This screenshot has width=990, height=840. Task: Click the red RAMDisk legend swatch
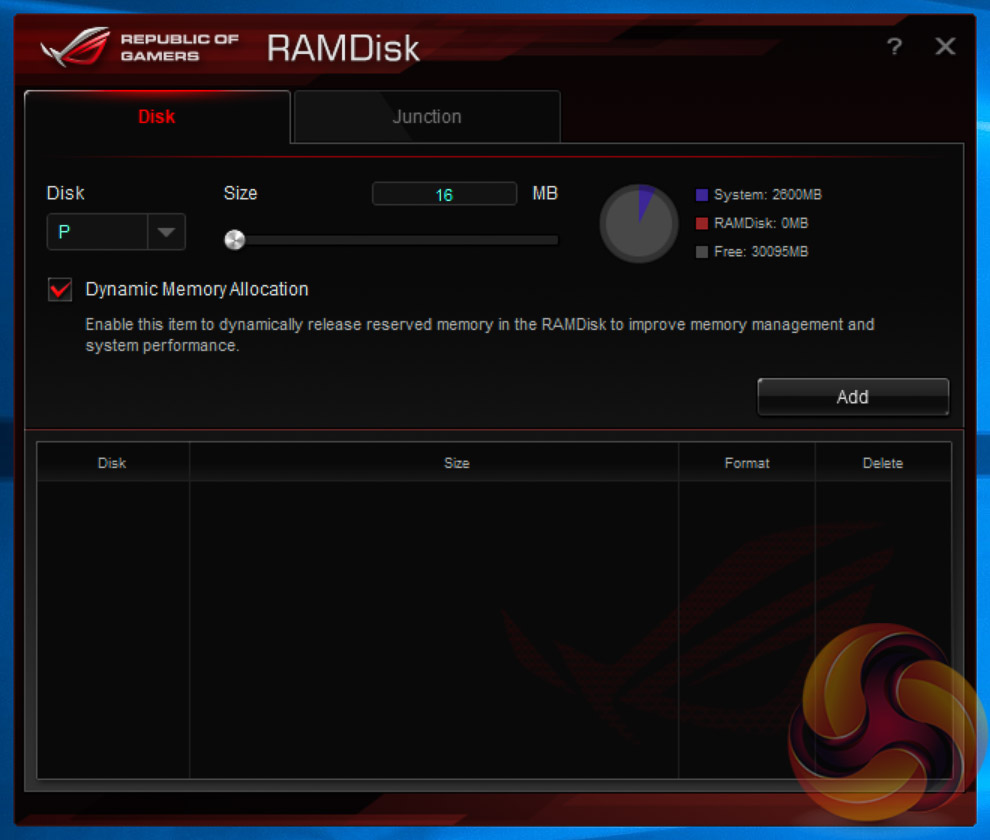tap(701, 223)
